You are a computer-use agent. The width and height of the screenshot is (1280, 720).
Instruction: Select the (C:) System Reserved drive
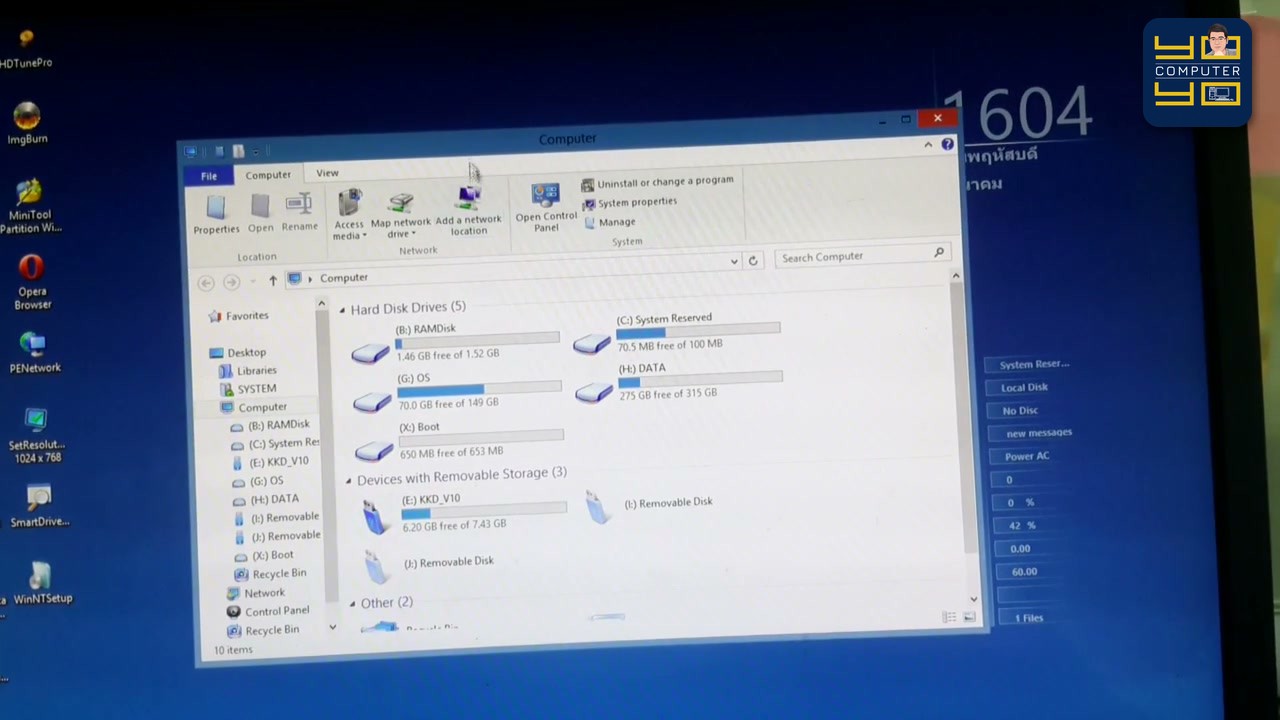pos(677,331)
